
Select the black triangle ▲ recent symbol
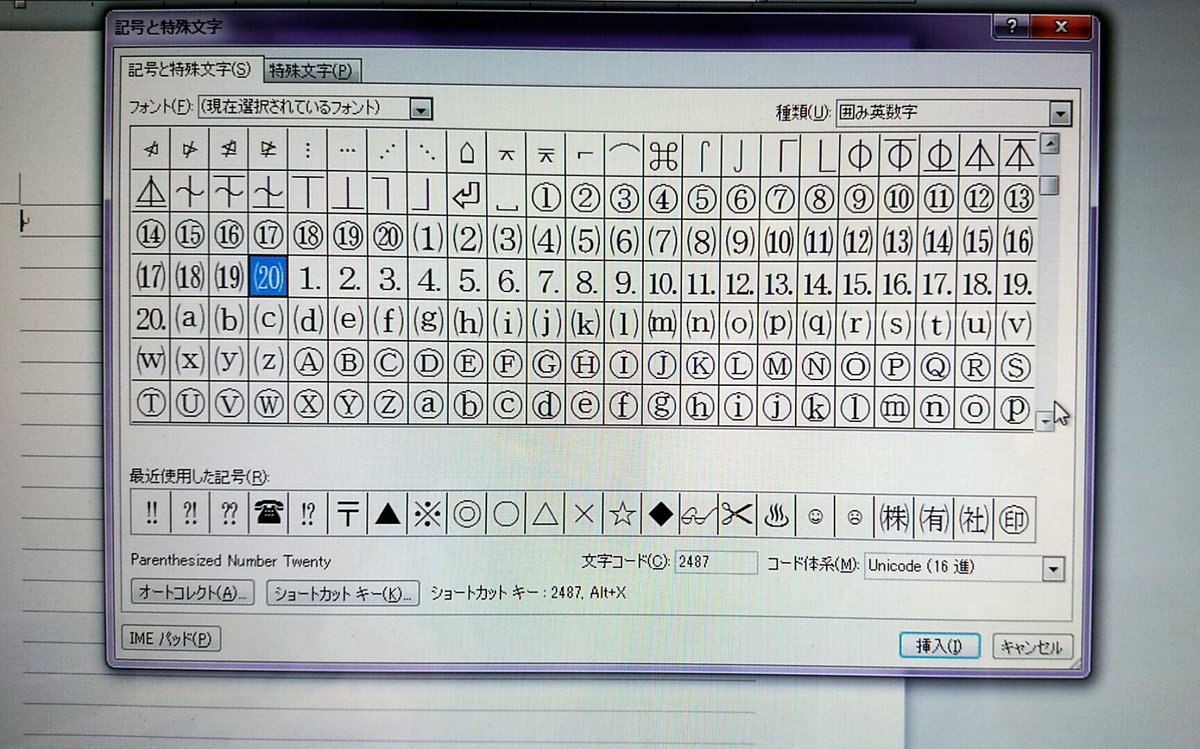(x=387, y=515)
